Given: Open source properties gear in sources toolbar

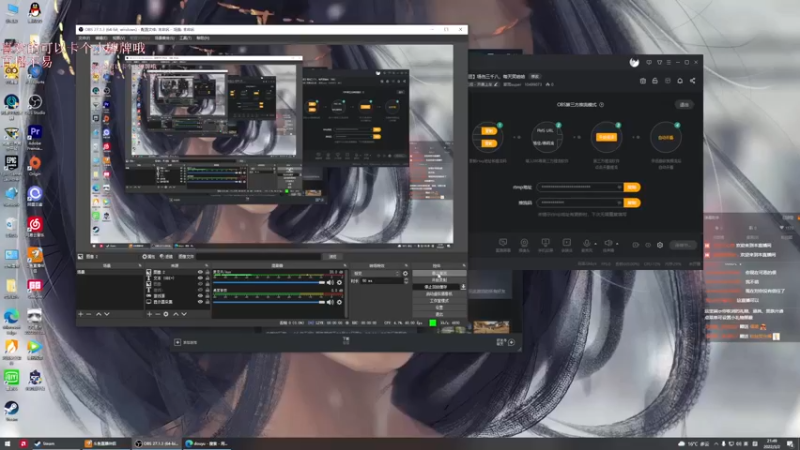Looking at the screenshot, I should pyautogui.click(x=166, y=314).
